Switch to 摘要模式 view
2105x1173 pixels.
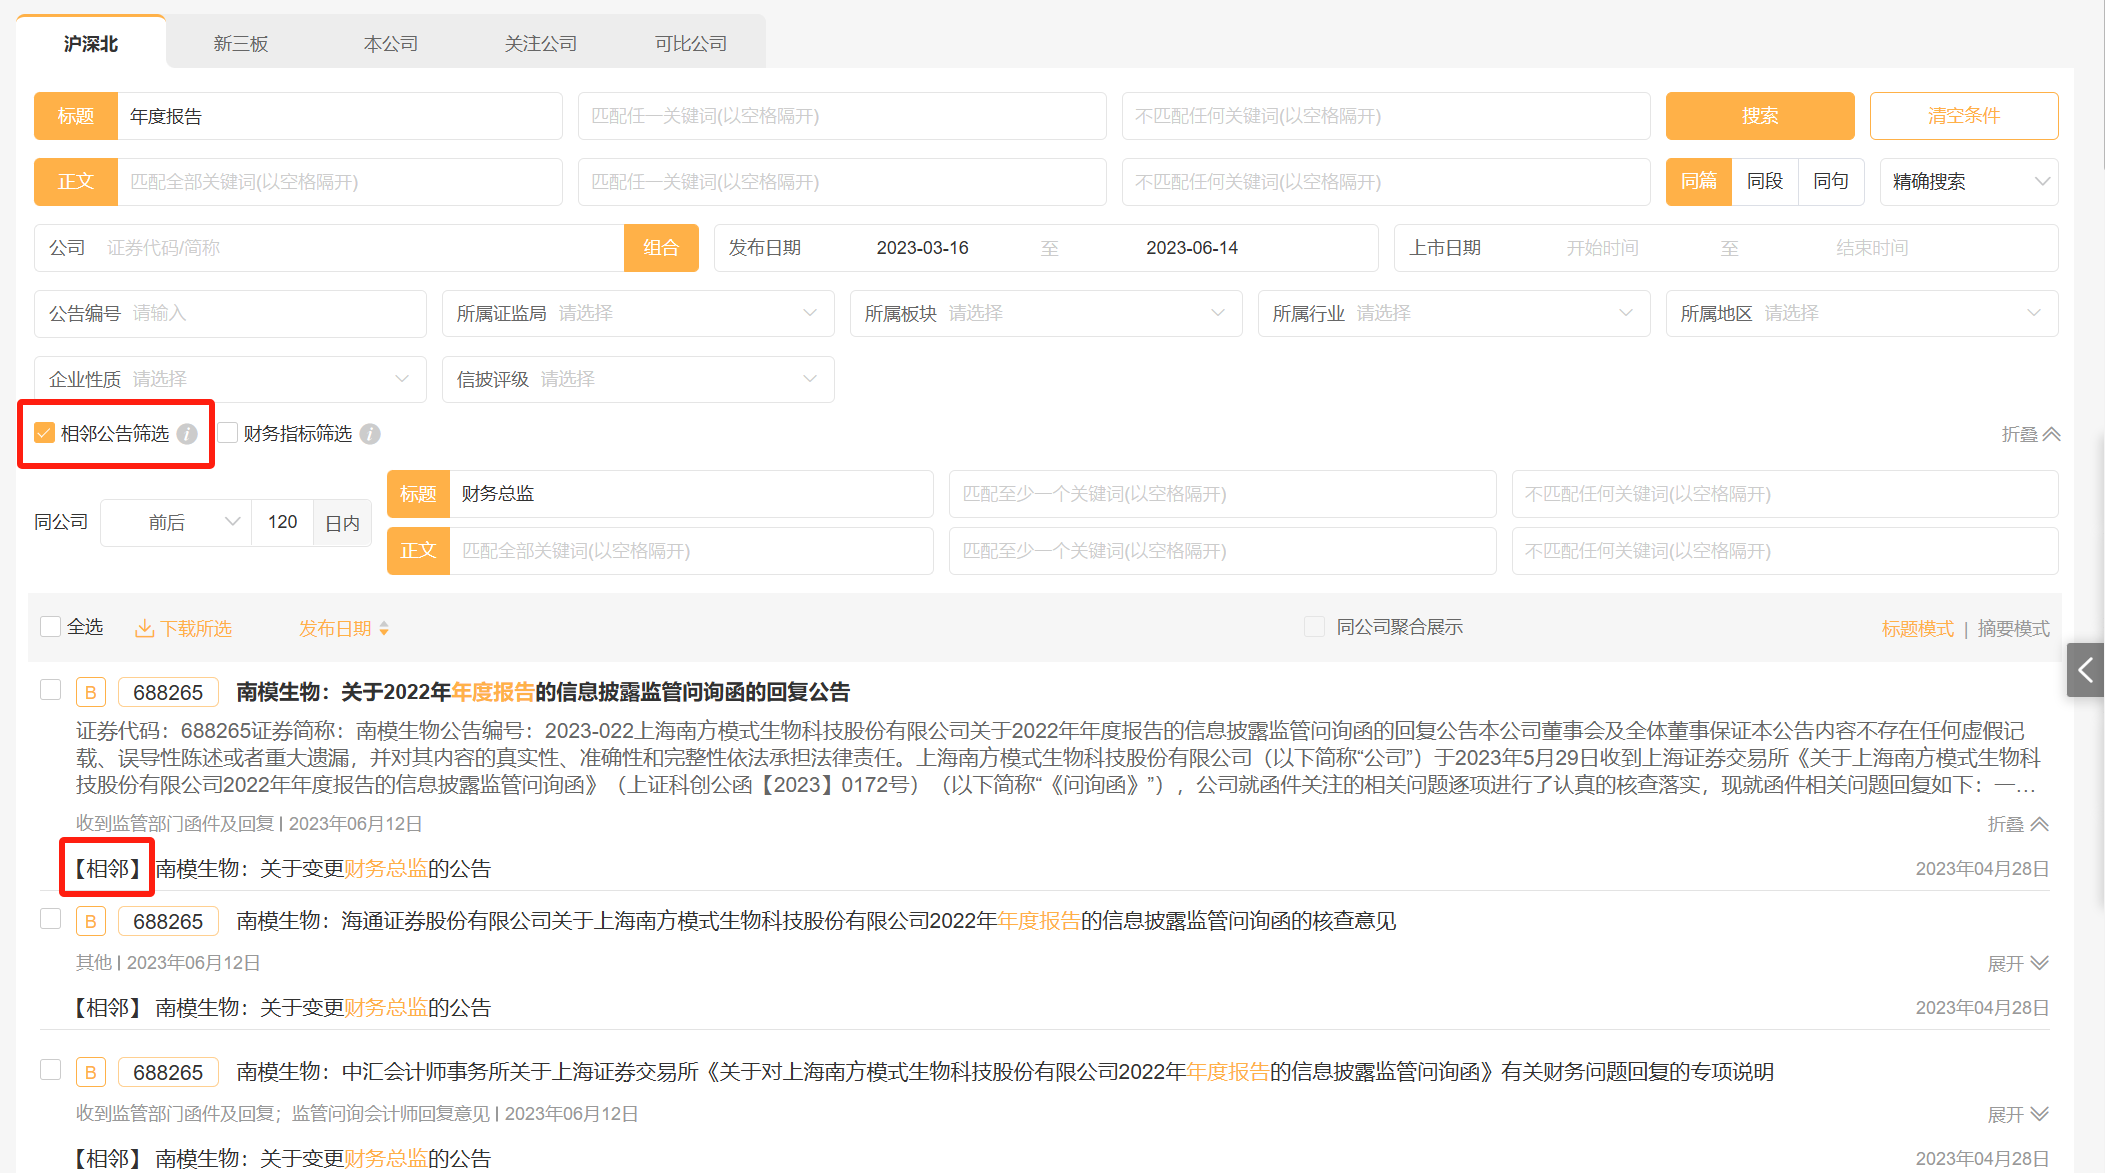click(2013, 629)
